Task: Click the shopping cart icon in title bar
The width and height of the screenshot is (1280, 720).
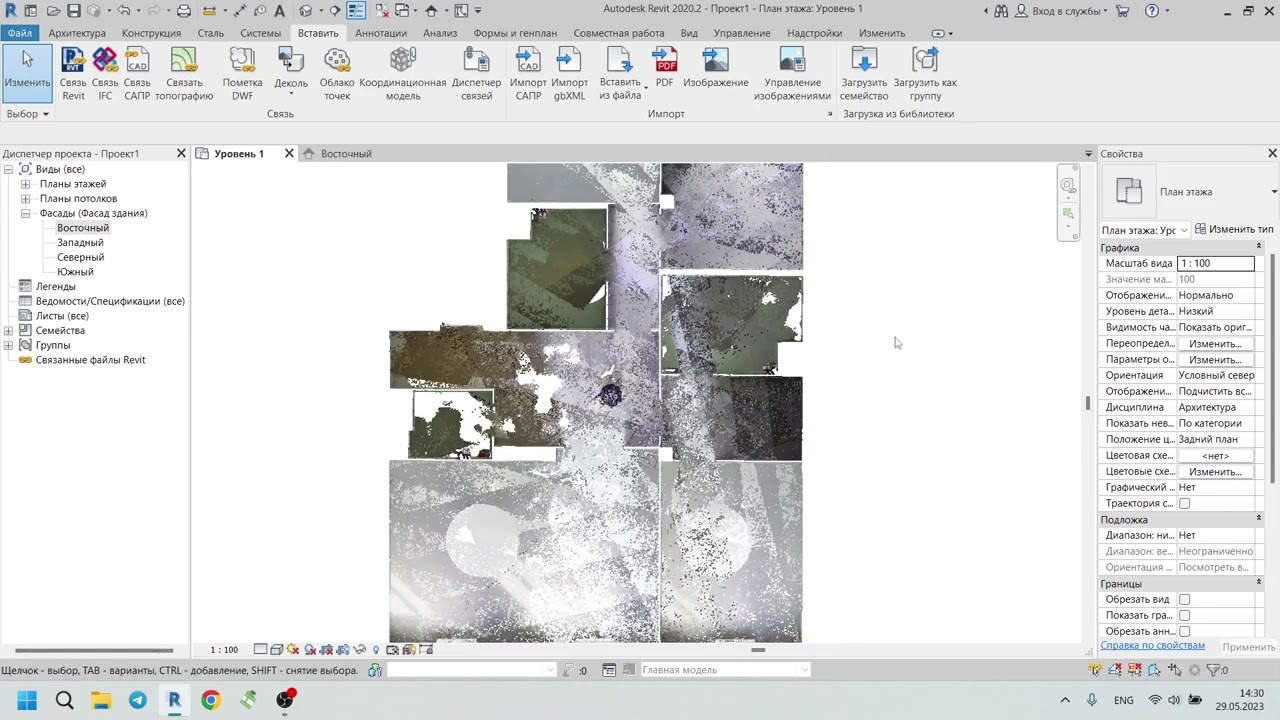Action: click(1123, 11)
